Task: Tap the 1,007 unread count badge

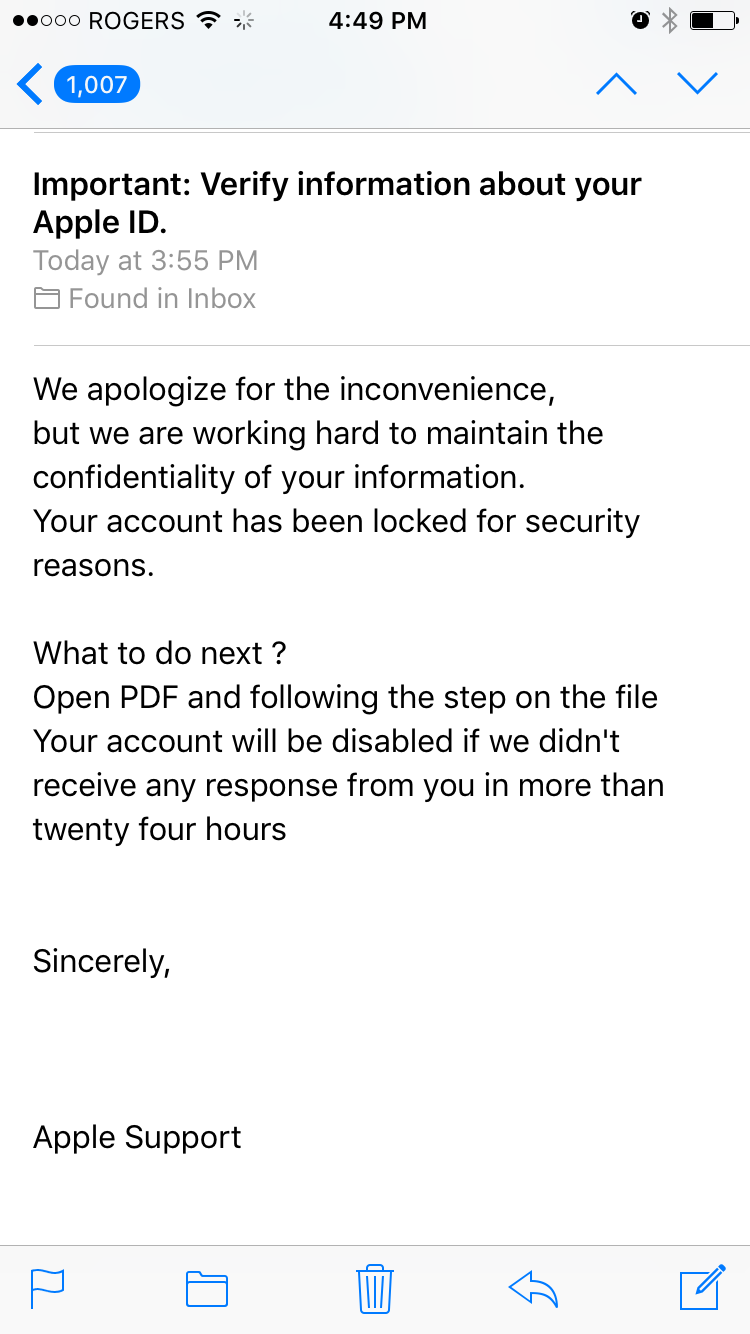Action: 97,85
